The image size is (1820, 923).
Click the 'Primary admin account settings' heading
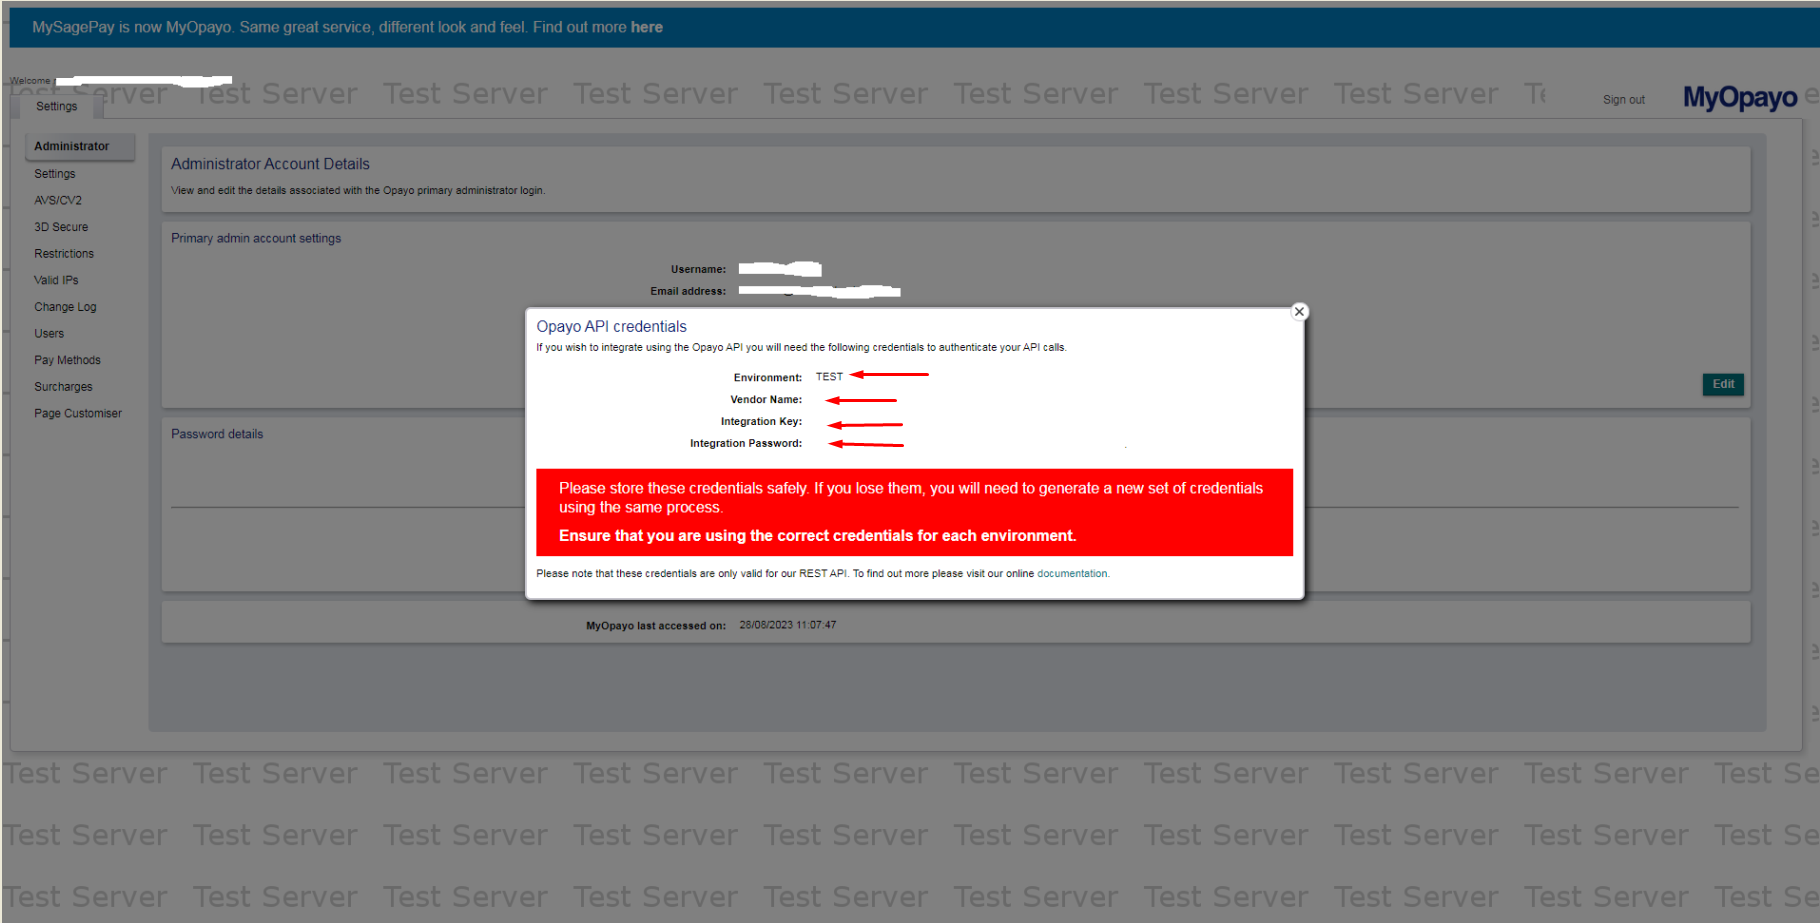point(256,238)
